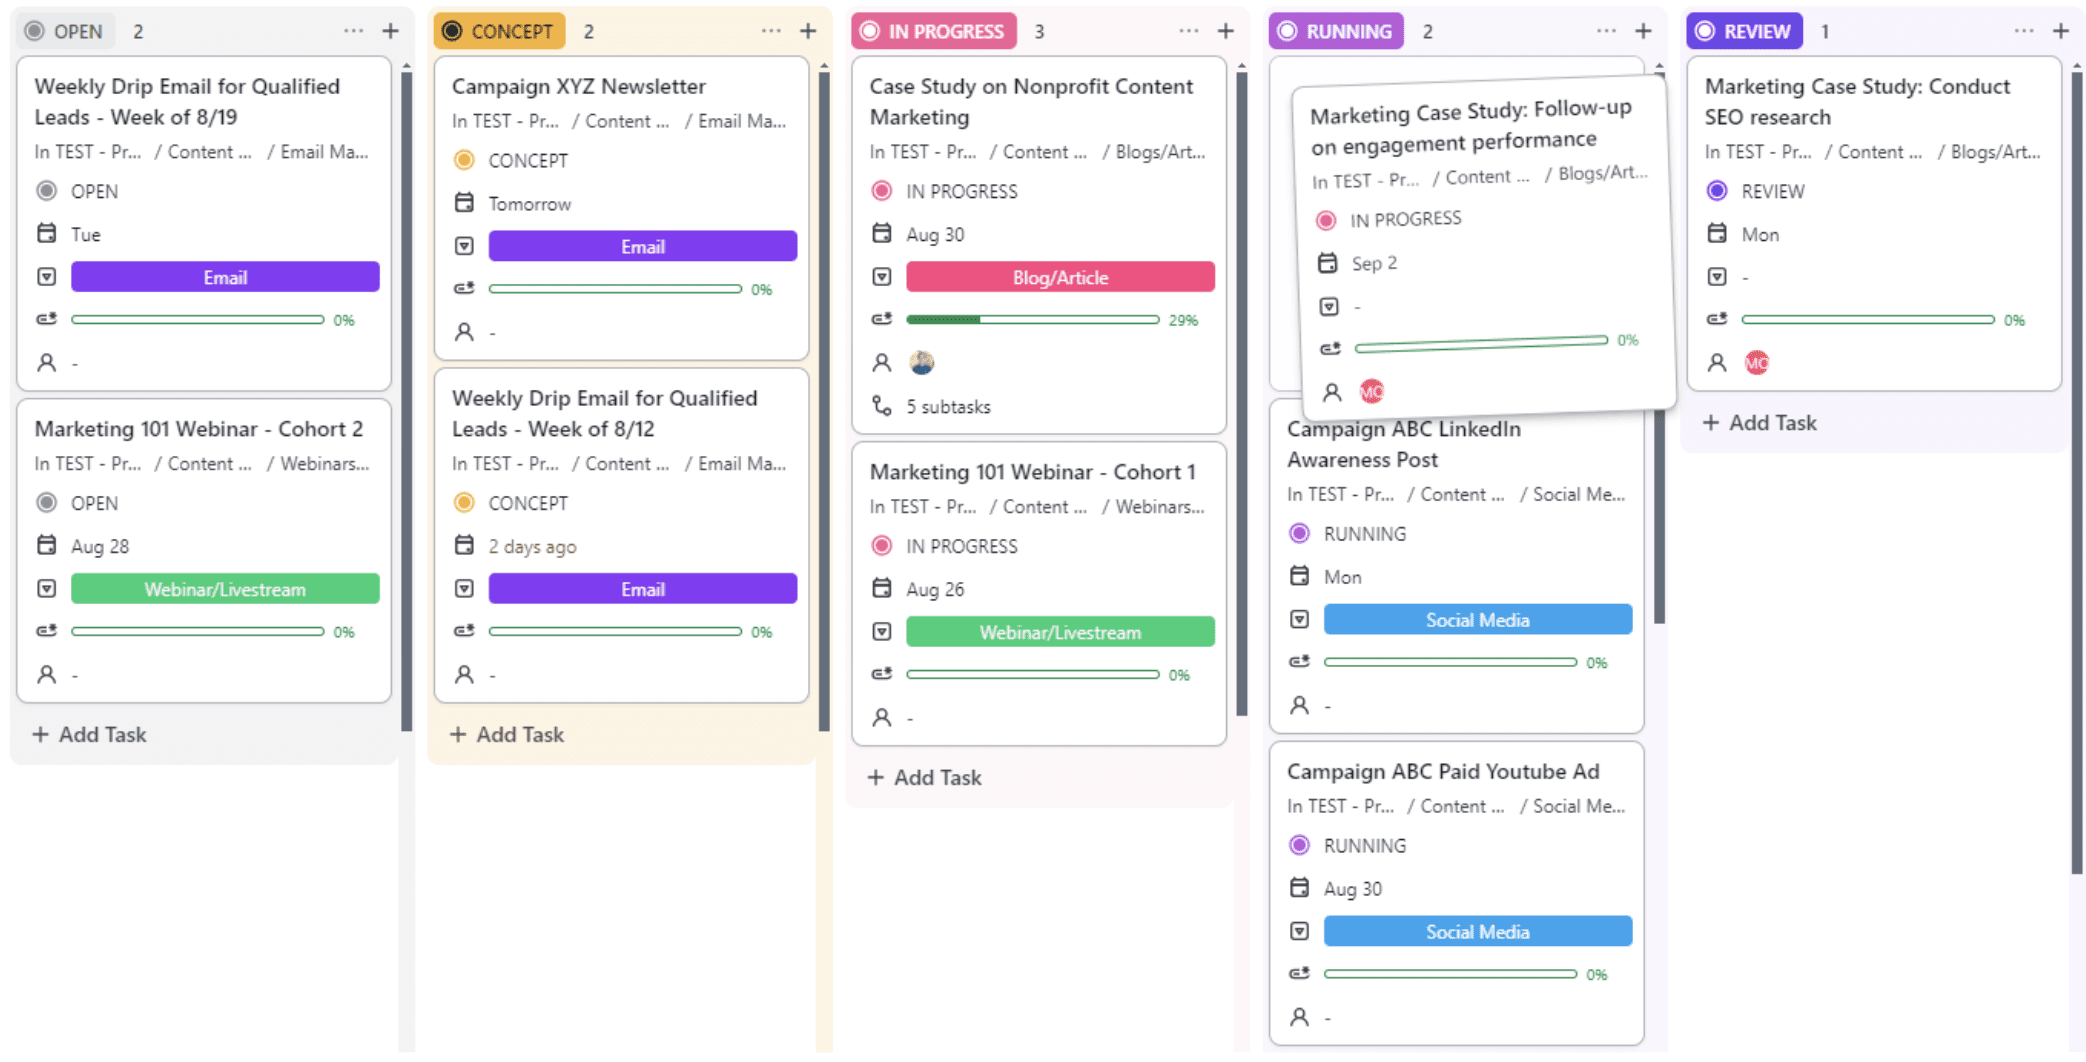Open the IN PROGRESS column ellipsis menu
This screenshot has height=1062, width=2086.
point(1188,31)
